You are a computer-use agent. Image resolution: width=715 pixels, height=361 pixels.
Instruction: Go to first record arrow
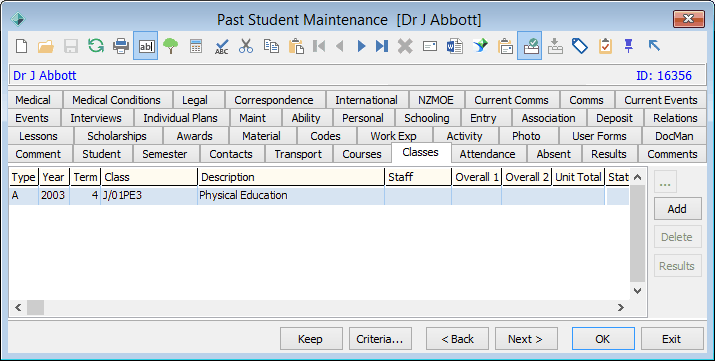(319, 46)
